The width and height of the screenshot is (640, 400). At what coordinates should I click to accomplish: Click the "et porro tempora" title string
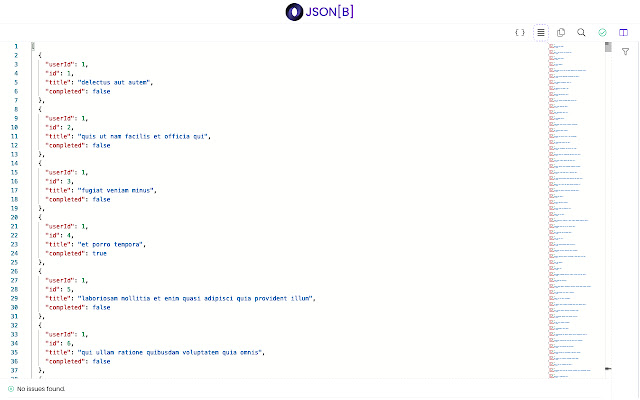(x=110, y=244)
